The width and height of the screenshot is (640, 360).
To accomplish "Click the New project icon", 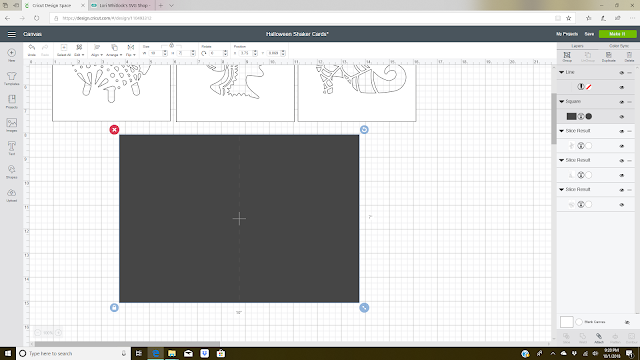I will pyautogui.click(x=11, y=53).
